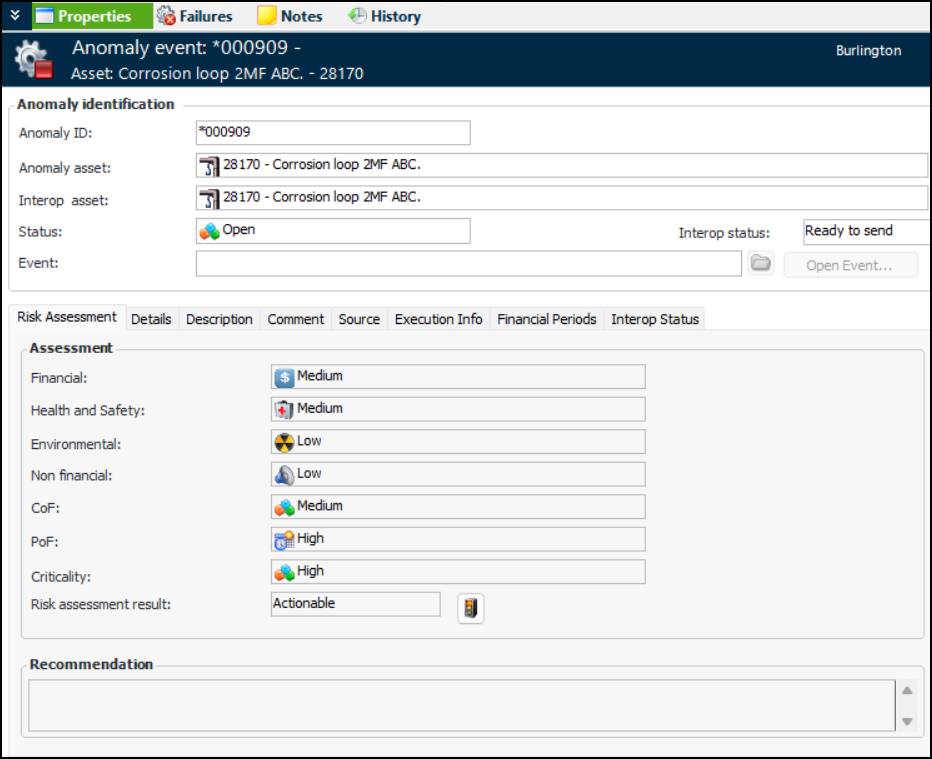This screenshot has height=759, width=932.
Task: Click the dollar icon in Financial field
Action: 285,377
